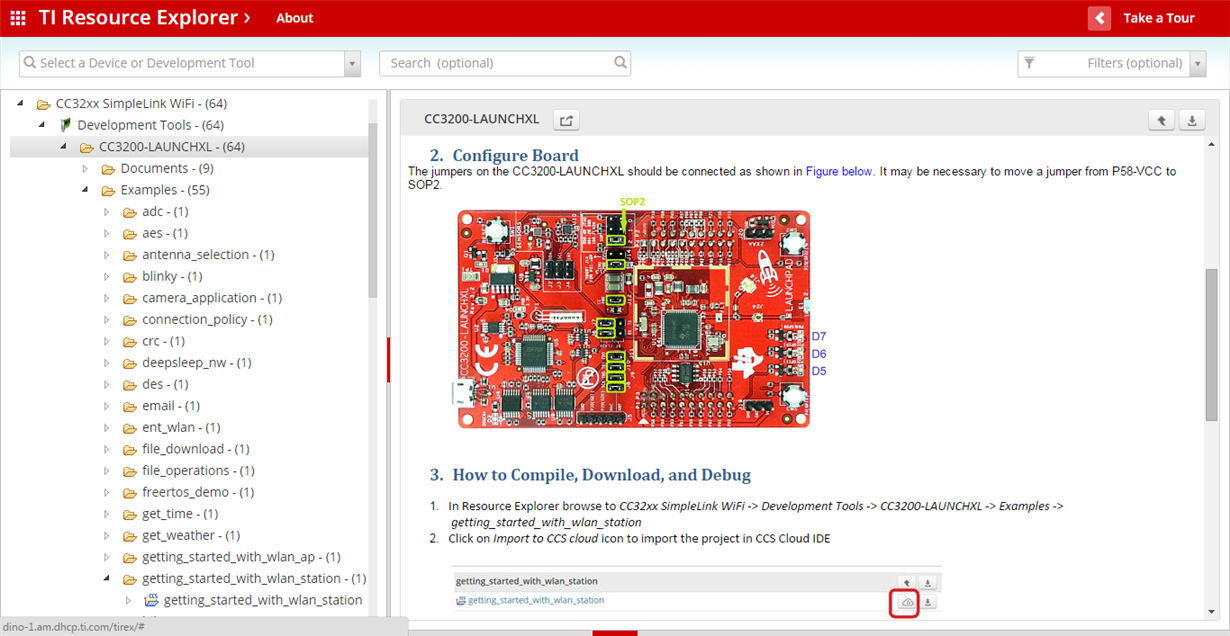Viewport: 1230px width, 636px height.
Task: Click folder icon of Documents node
Action: [x=108, y=169]
